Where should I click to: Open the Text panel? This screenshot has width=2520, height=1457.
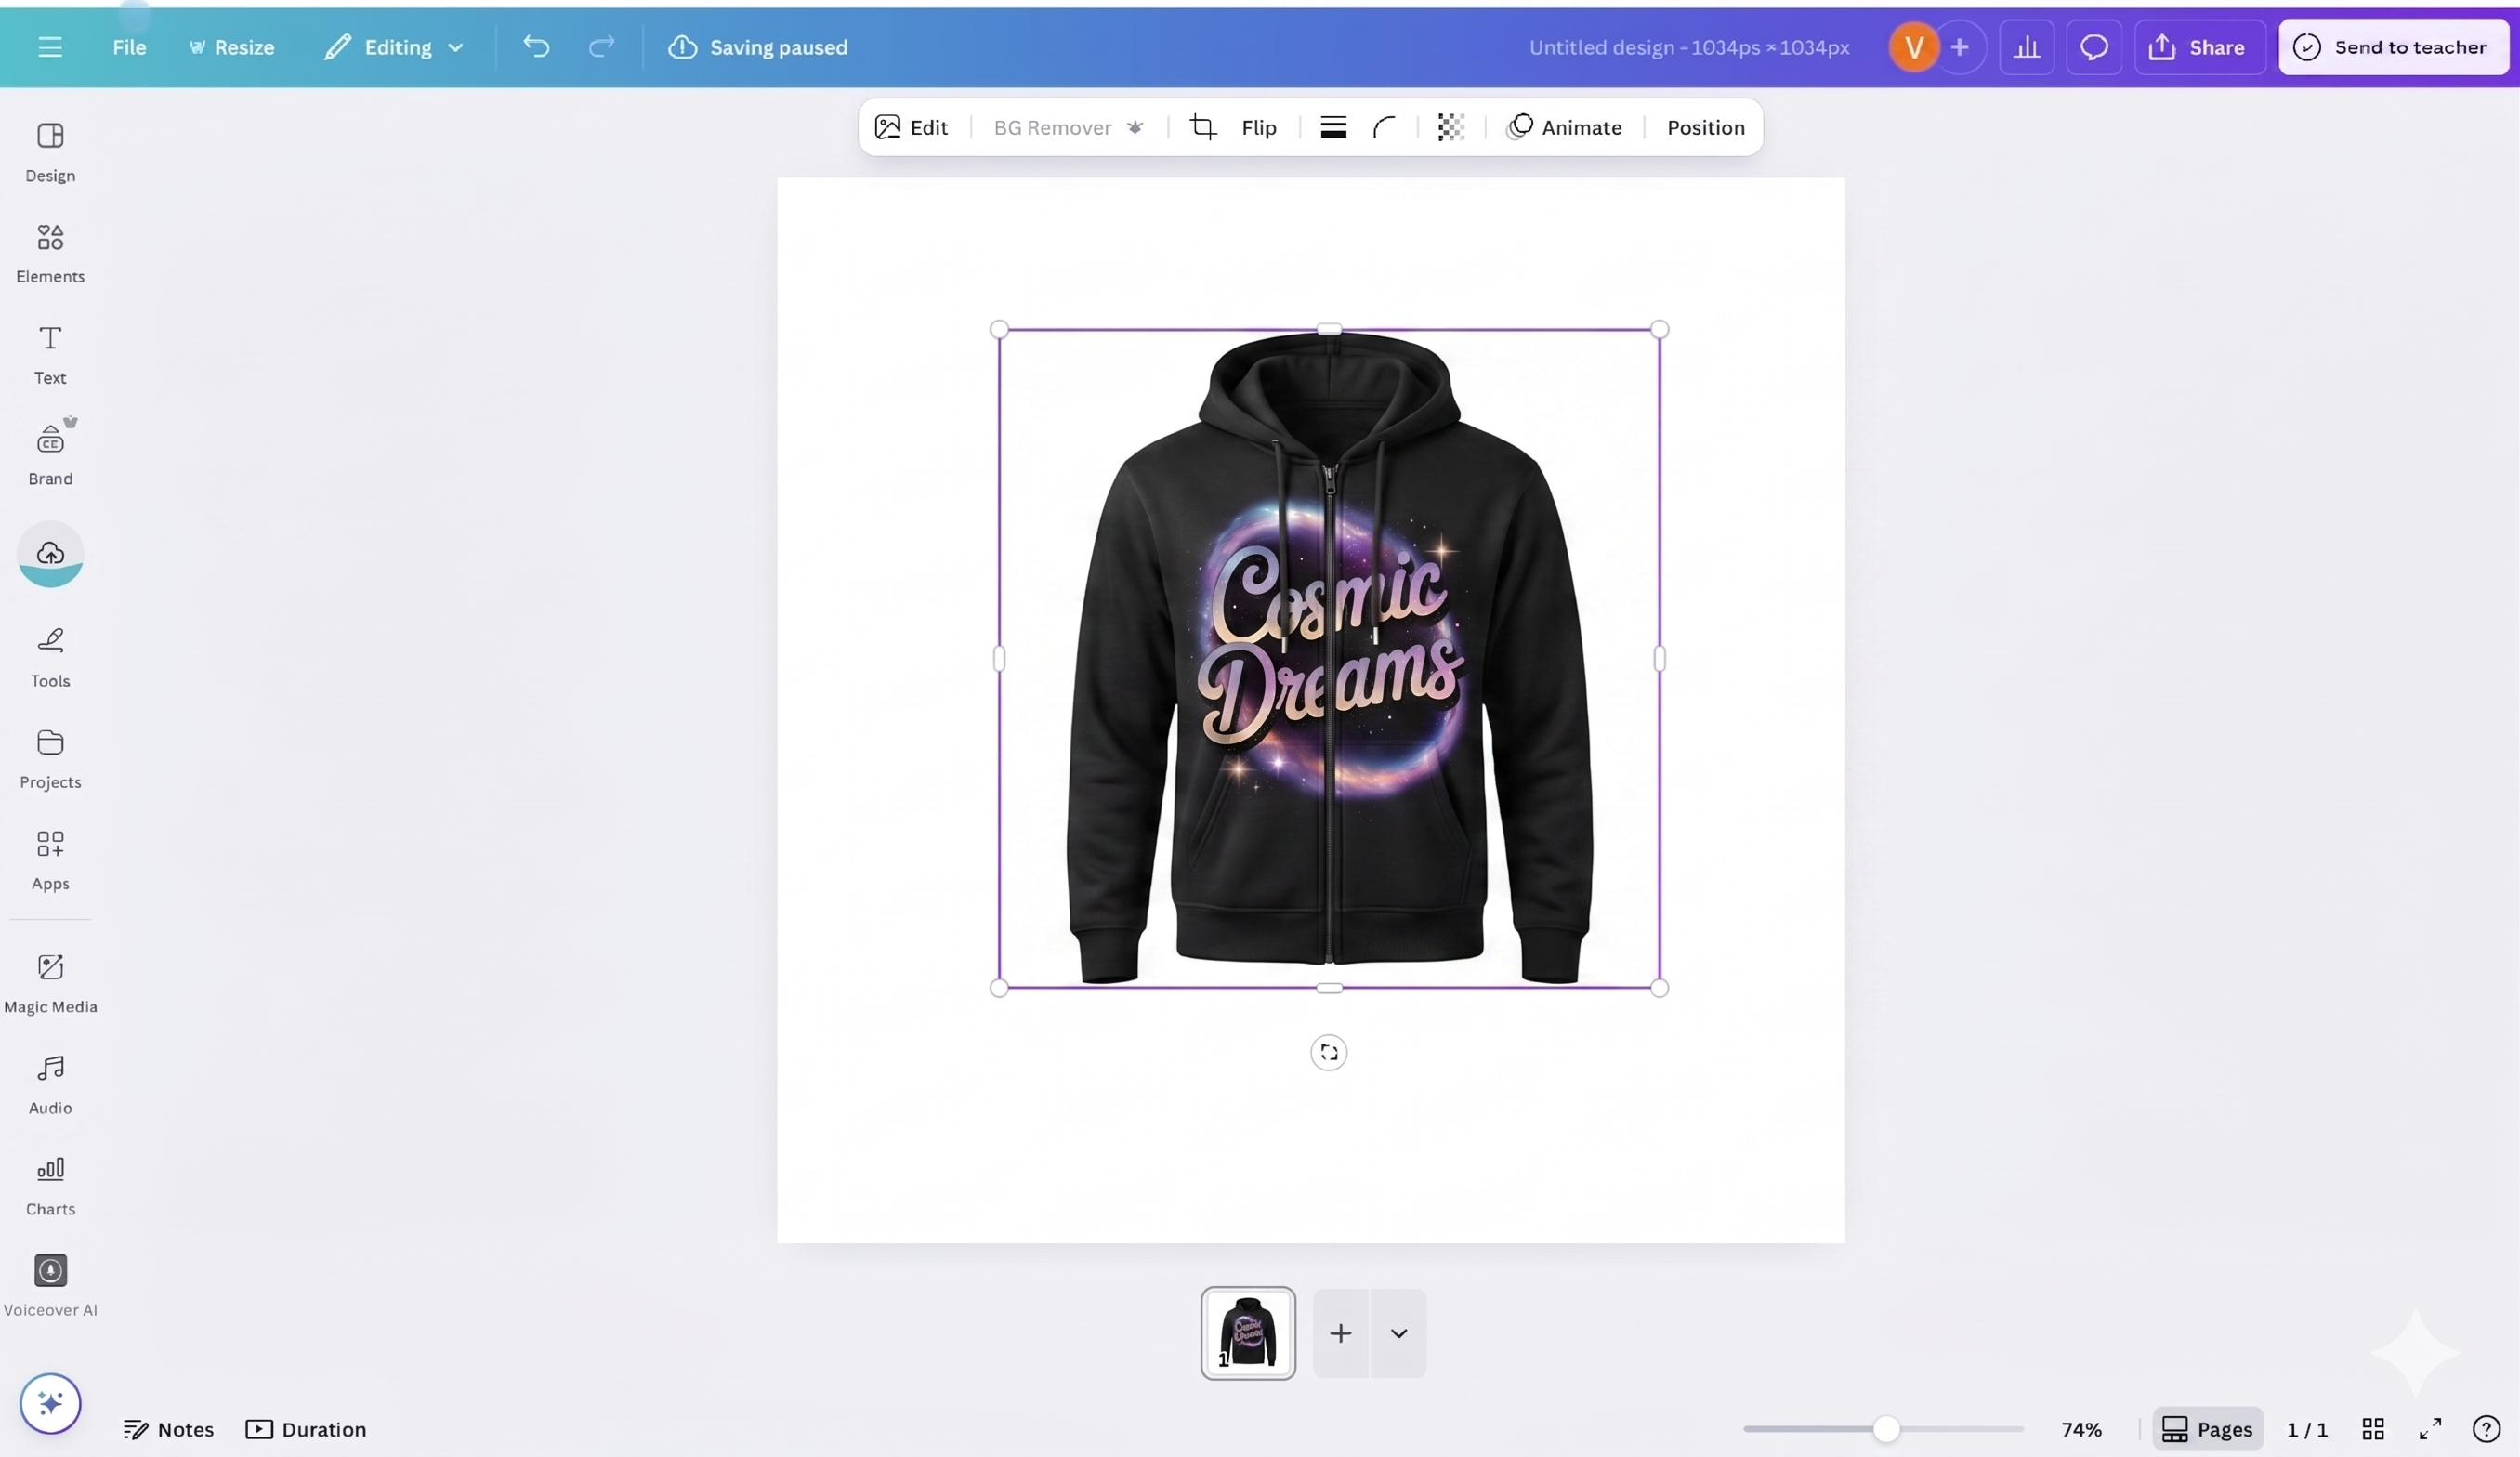tap(50, 355)
